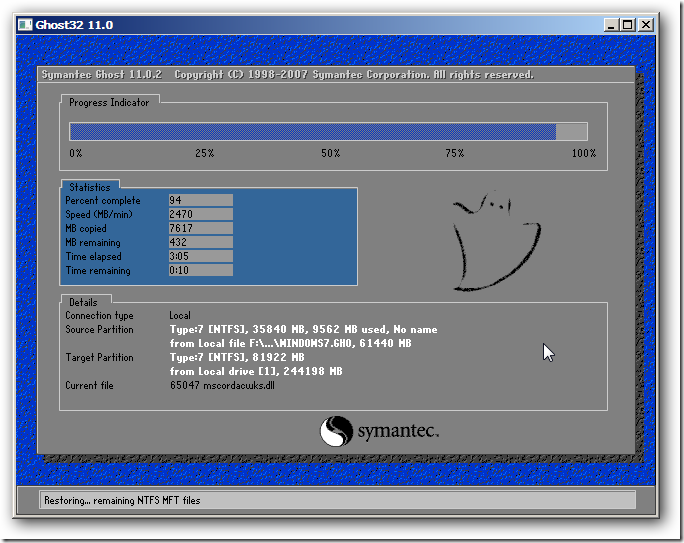The width and height of the screenshot is (684, 543).
Task: Click the 100% progress scale mark
Action: [x=584, y=153]
